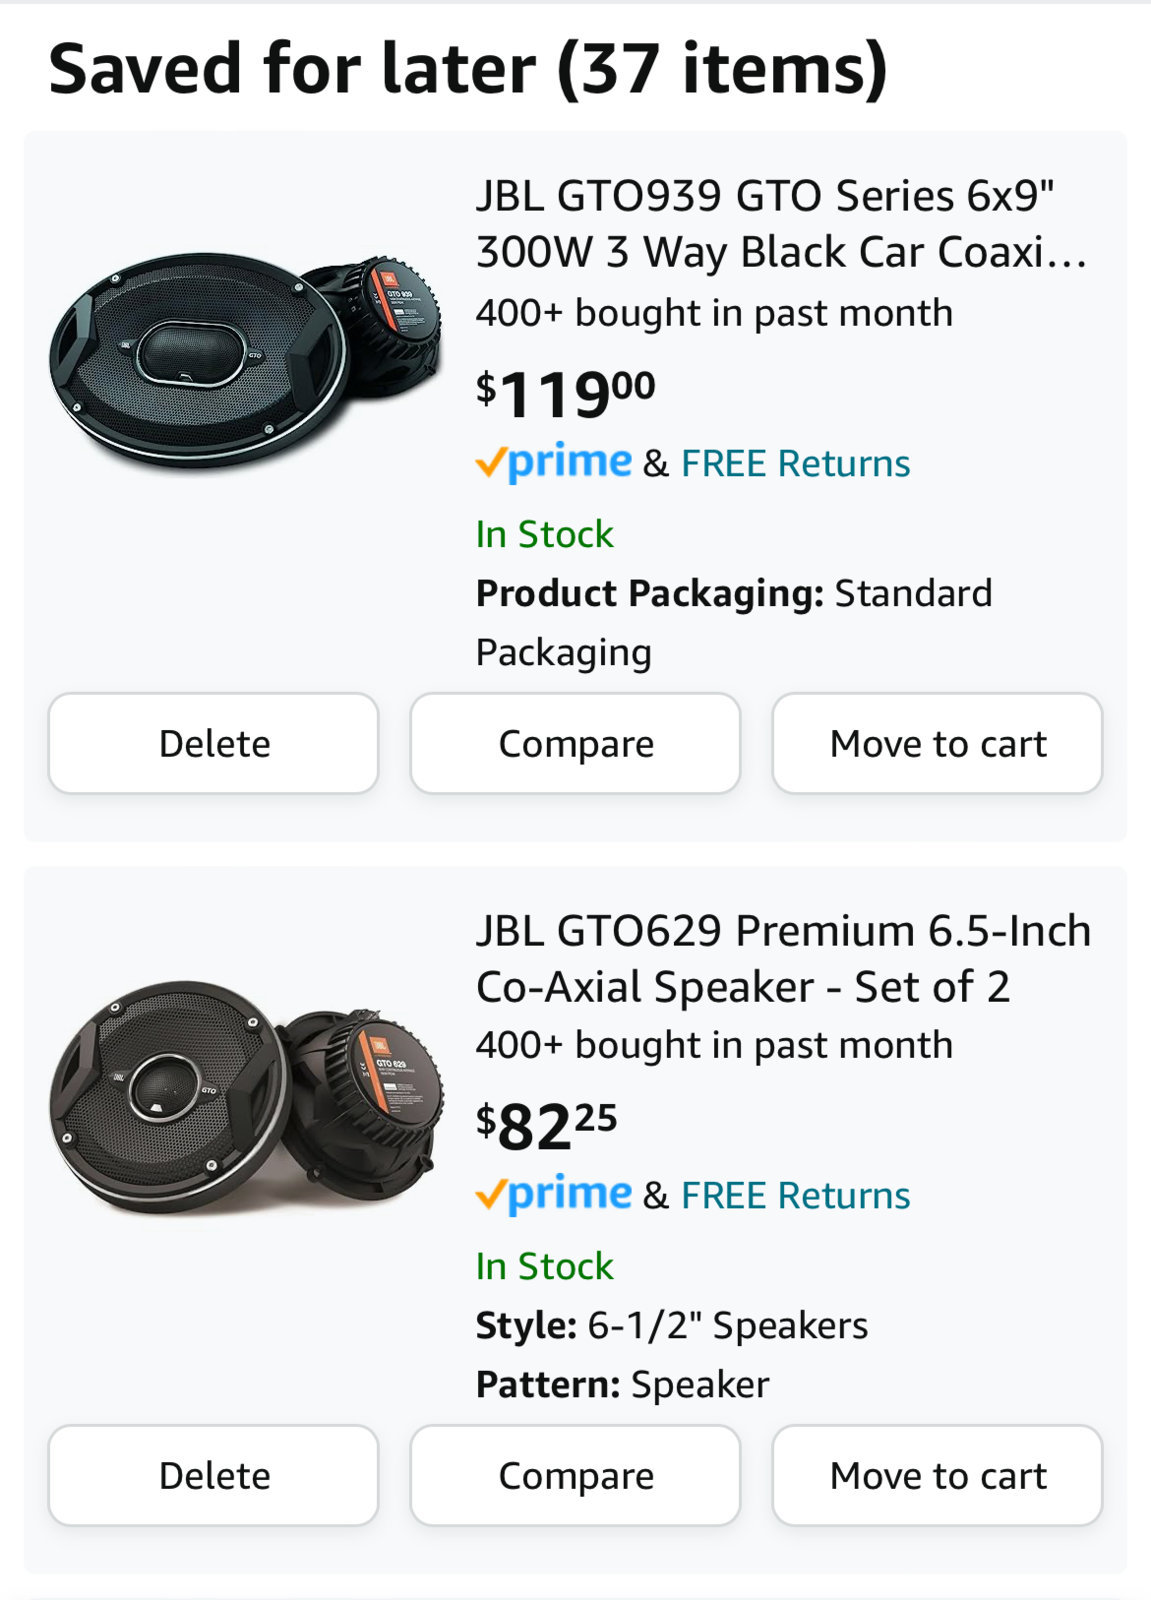Move the JBL GTO939 speakers to cart
The image size is (1151, 1600).
pos(938,743)
